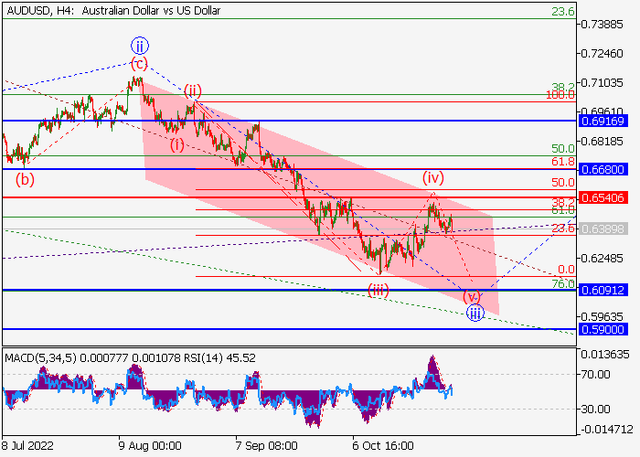Click the red (iv) wave label

pyautogui.click(x=432, y=177)
